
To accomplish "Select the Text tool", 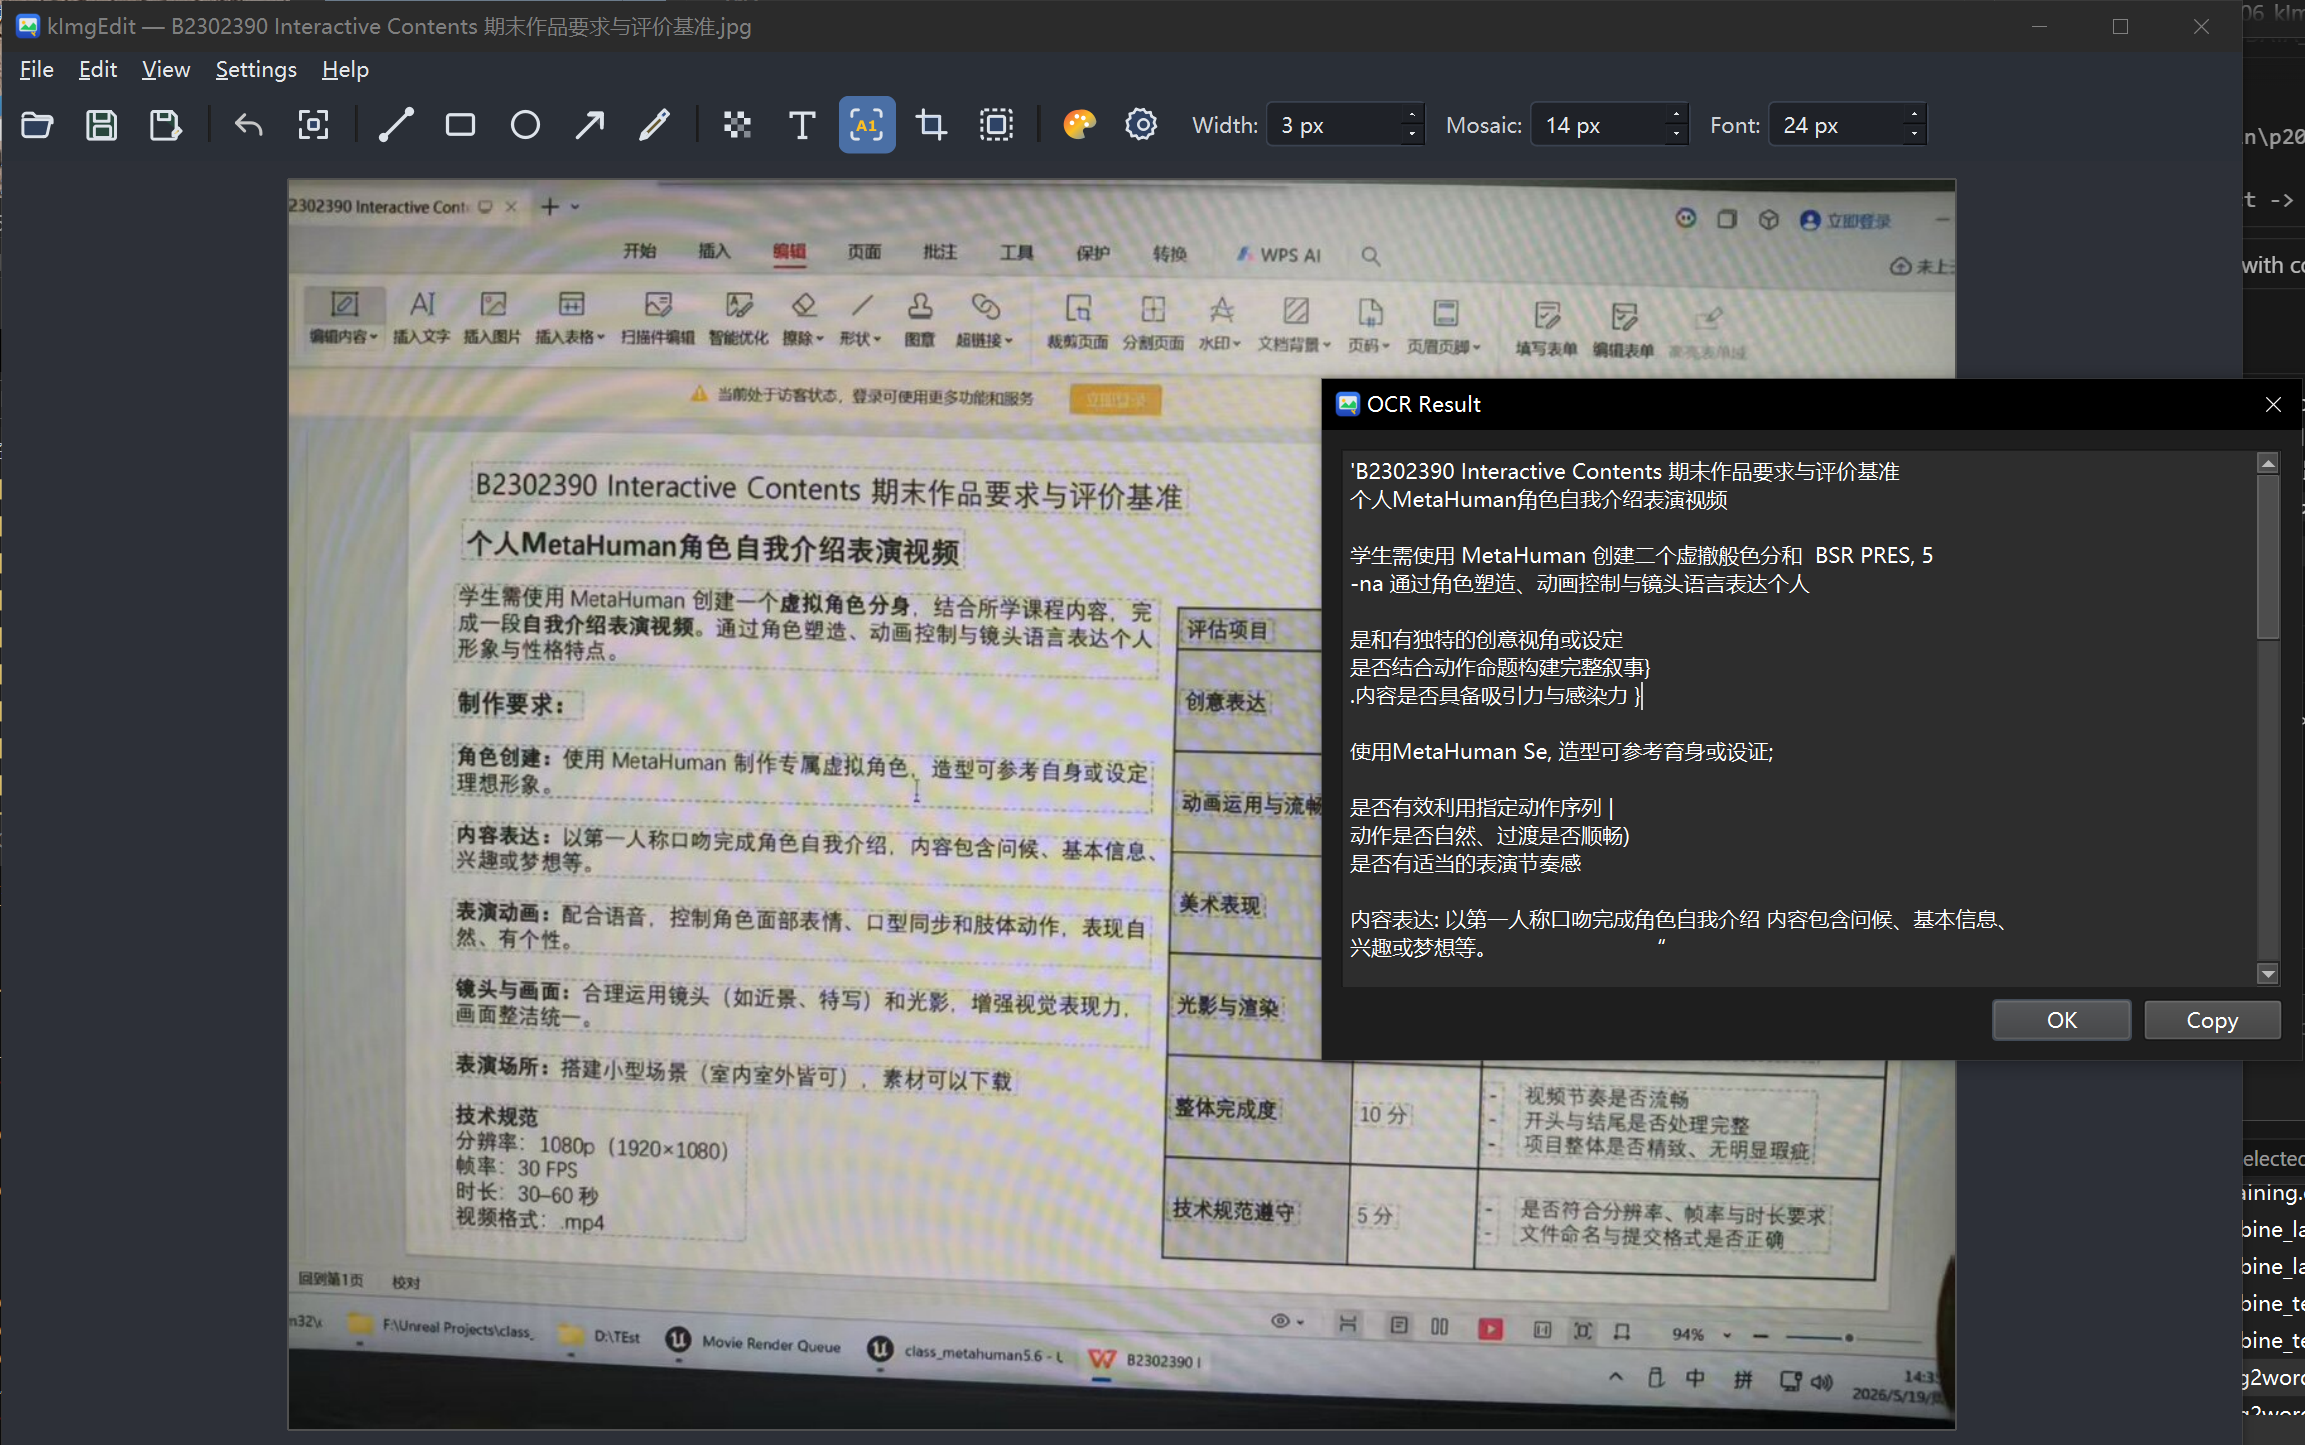I will [801, 125].
